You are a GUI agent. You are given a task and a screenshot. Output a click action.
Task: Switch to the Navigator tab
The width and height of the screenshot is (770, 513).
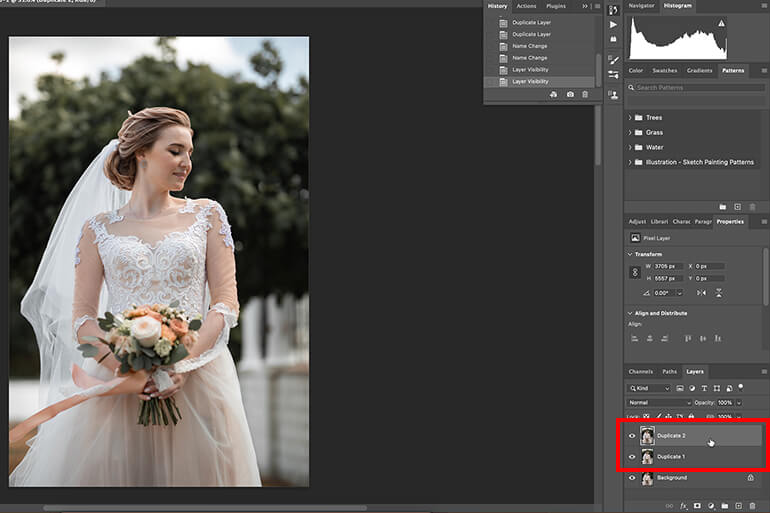click(x=641, y=5)
